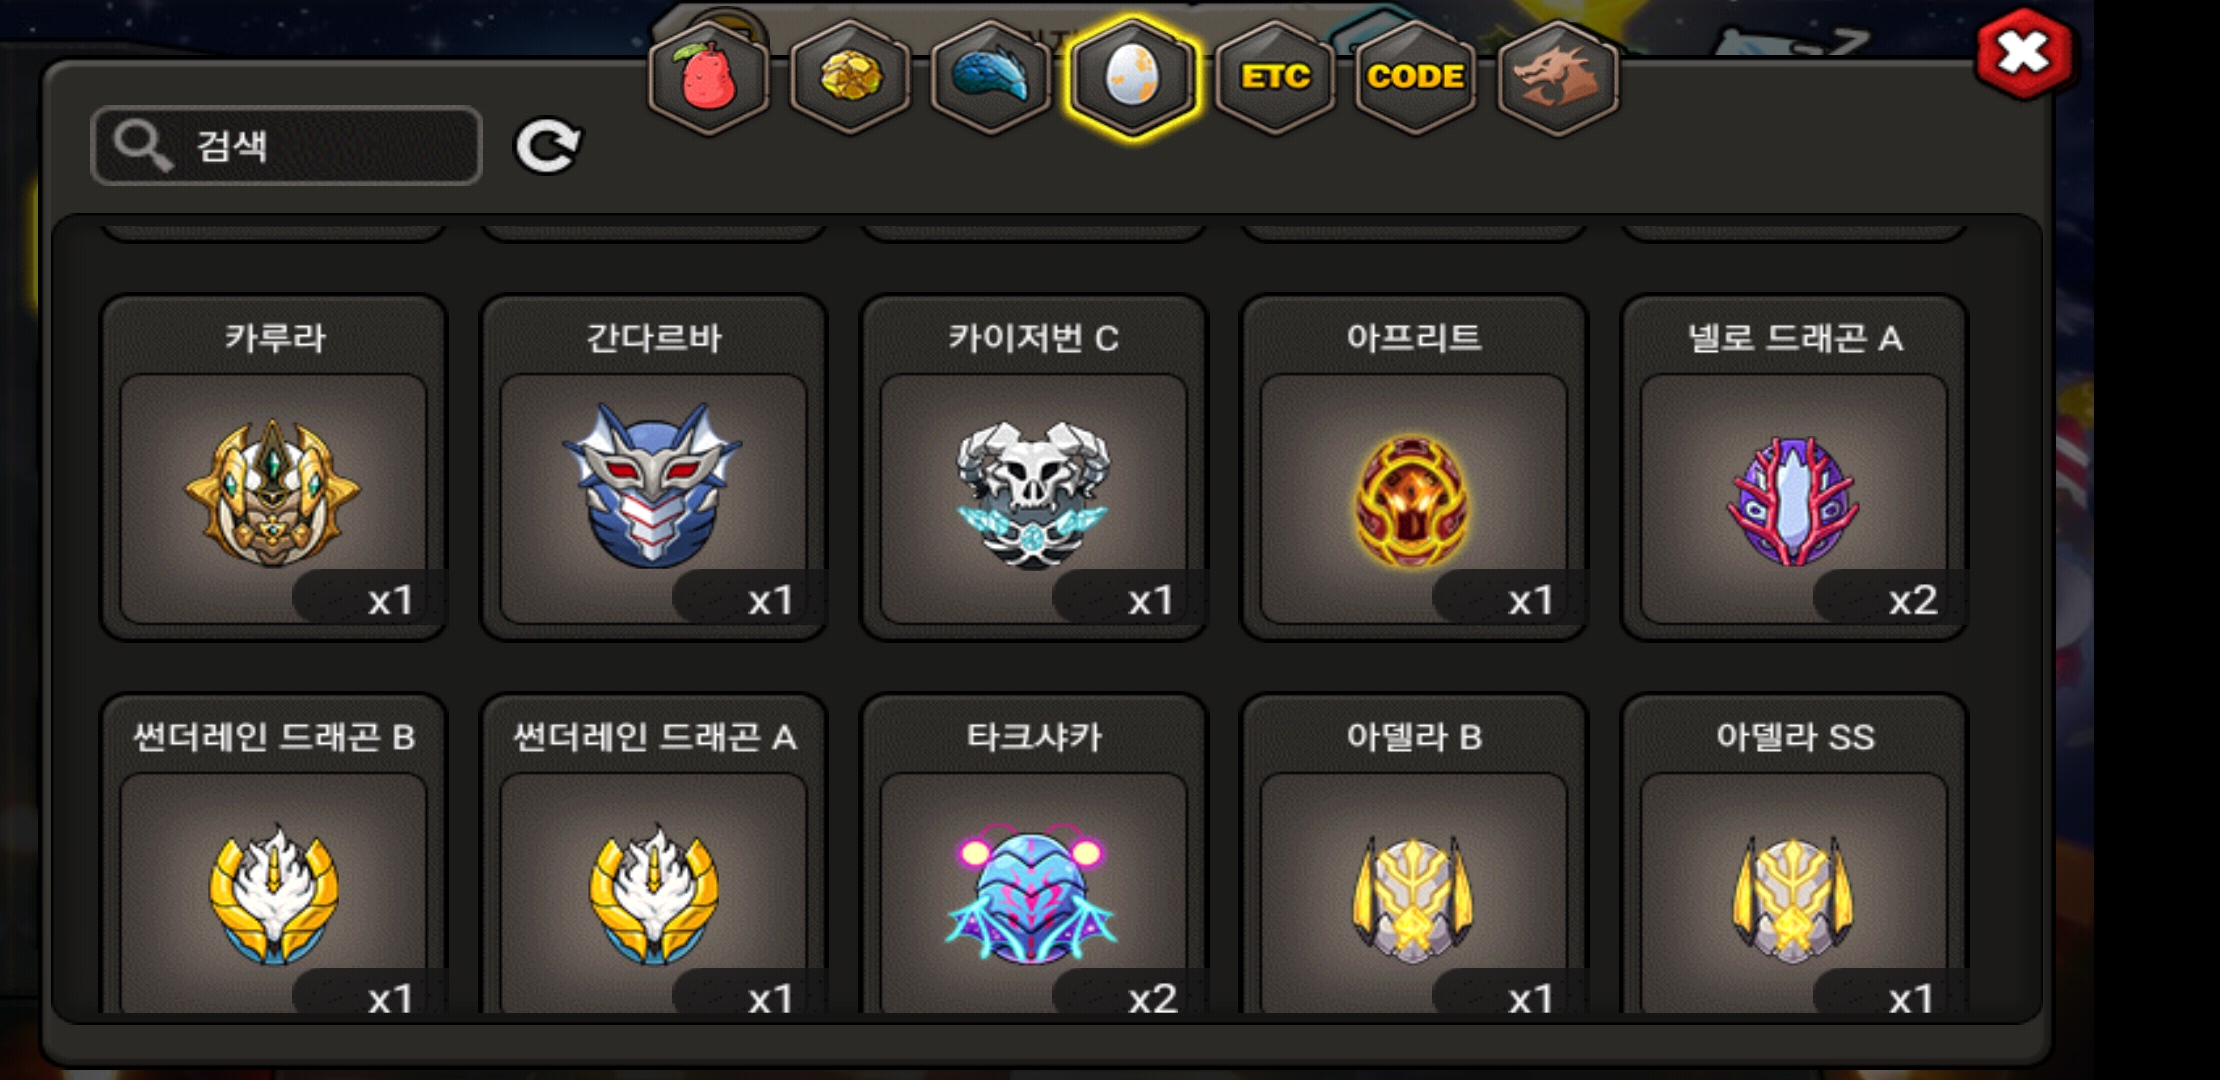The height and width of the screenshot is (1080, 2220).
Task: Close the inventory with red X
Action: [2023, 54]
